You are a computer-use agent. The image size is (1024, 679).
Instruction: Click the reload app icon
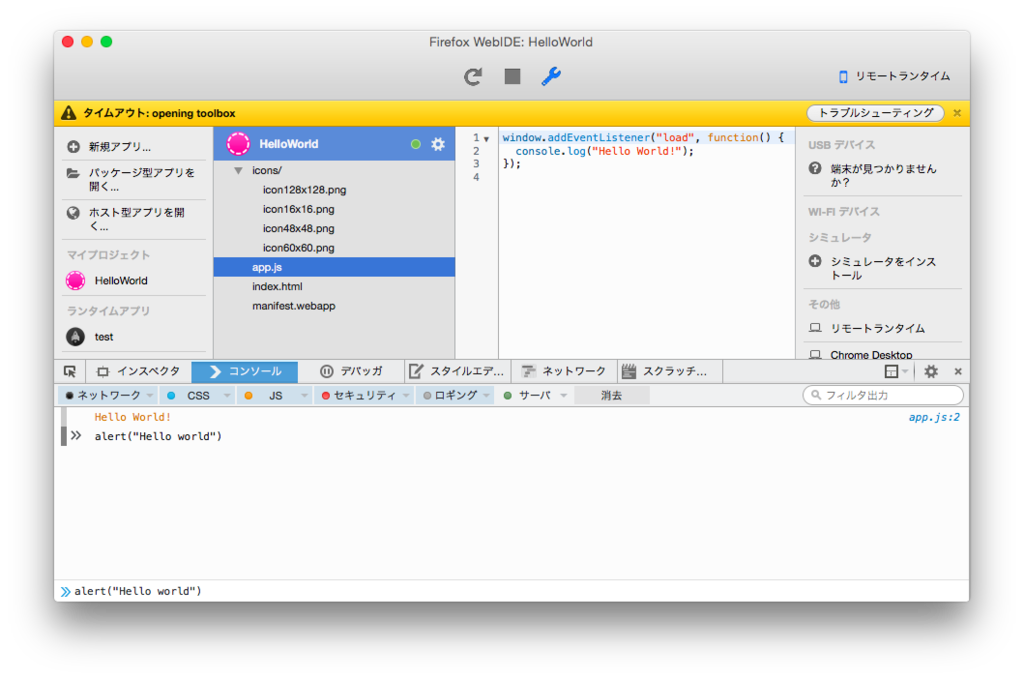(473, 76)
